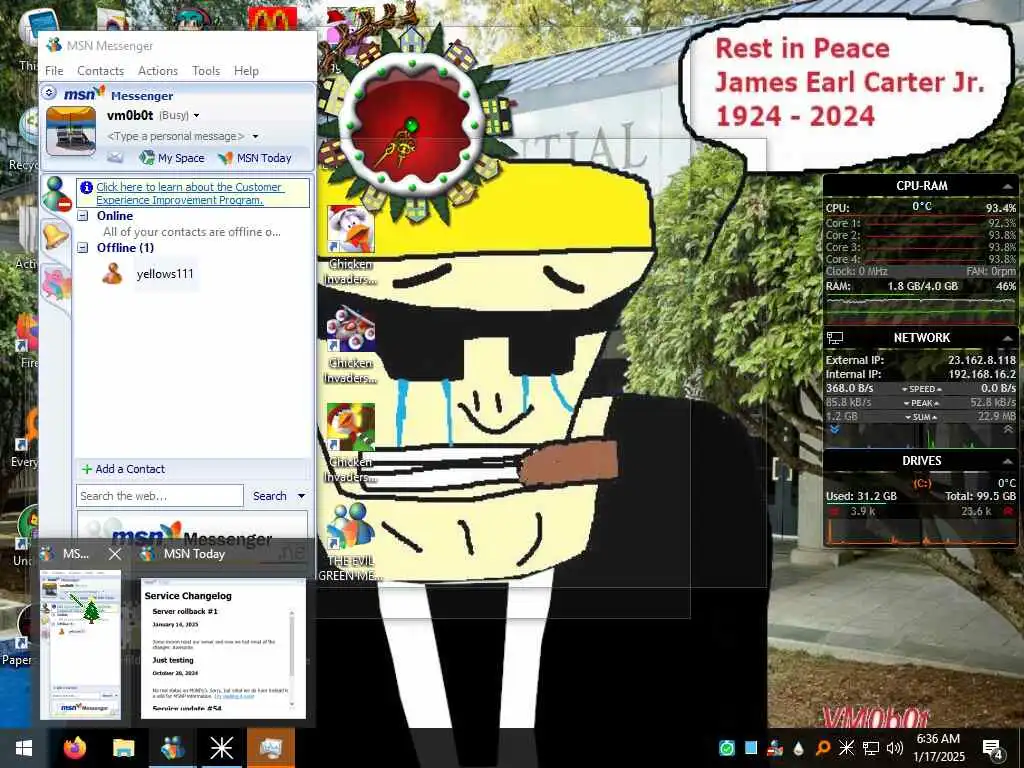Select the MSN Today taskbar preview thumbnail
The height and width of the screenshot is (768, 1024).
[x=223, y=648]
